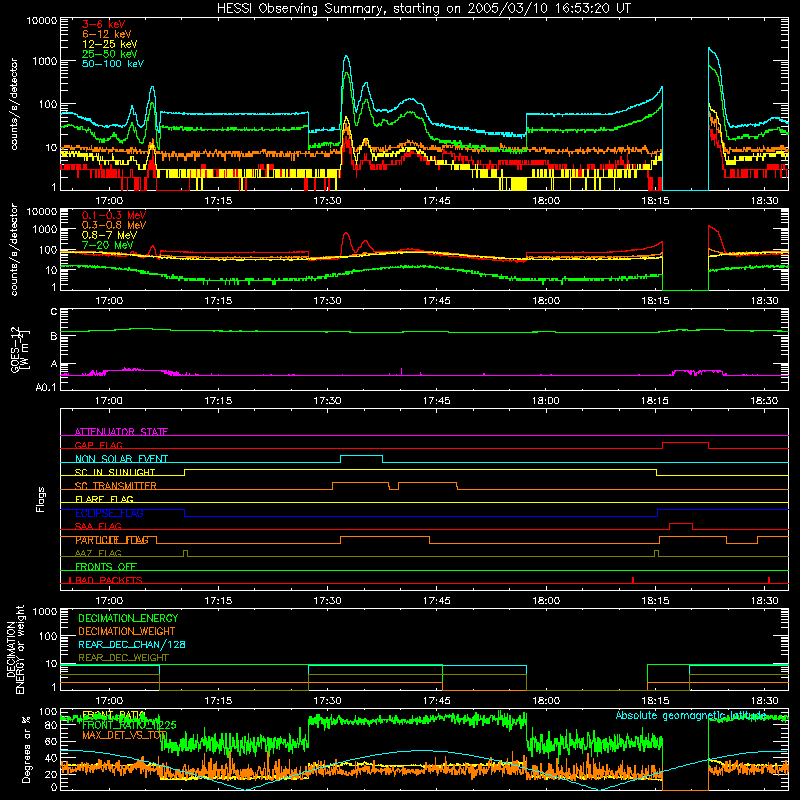Select the ECLIPSE_FLAG label
800x800 pixels.
coord(109,513)
